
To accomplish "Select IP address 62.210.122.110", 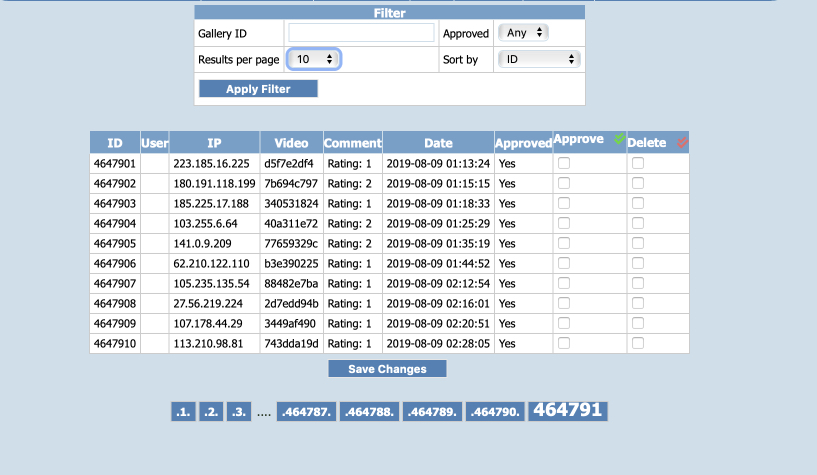I will tap(212, 264).
